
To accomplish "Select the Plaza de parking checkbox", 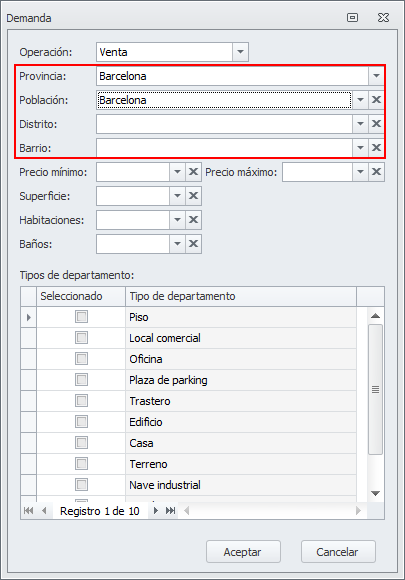I will click(x=81, y=380).
